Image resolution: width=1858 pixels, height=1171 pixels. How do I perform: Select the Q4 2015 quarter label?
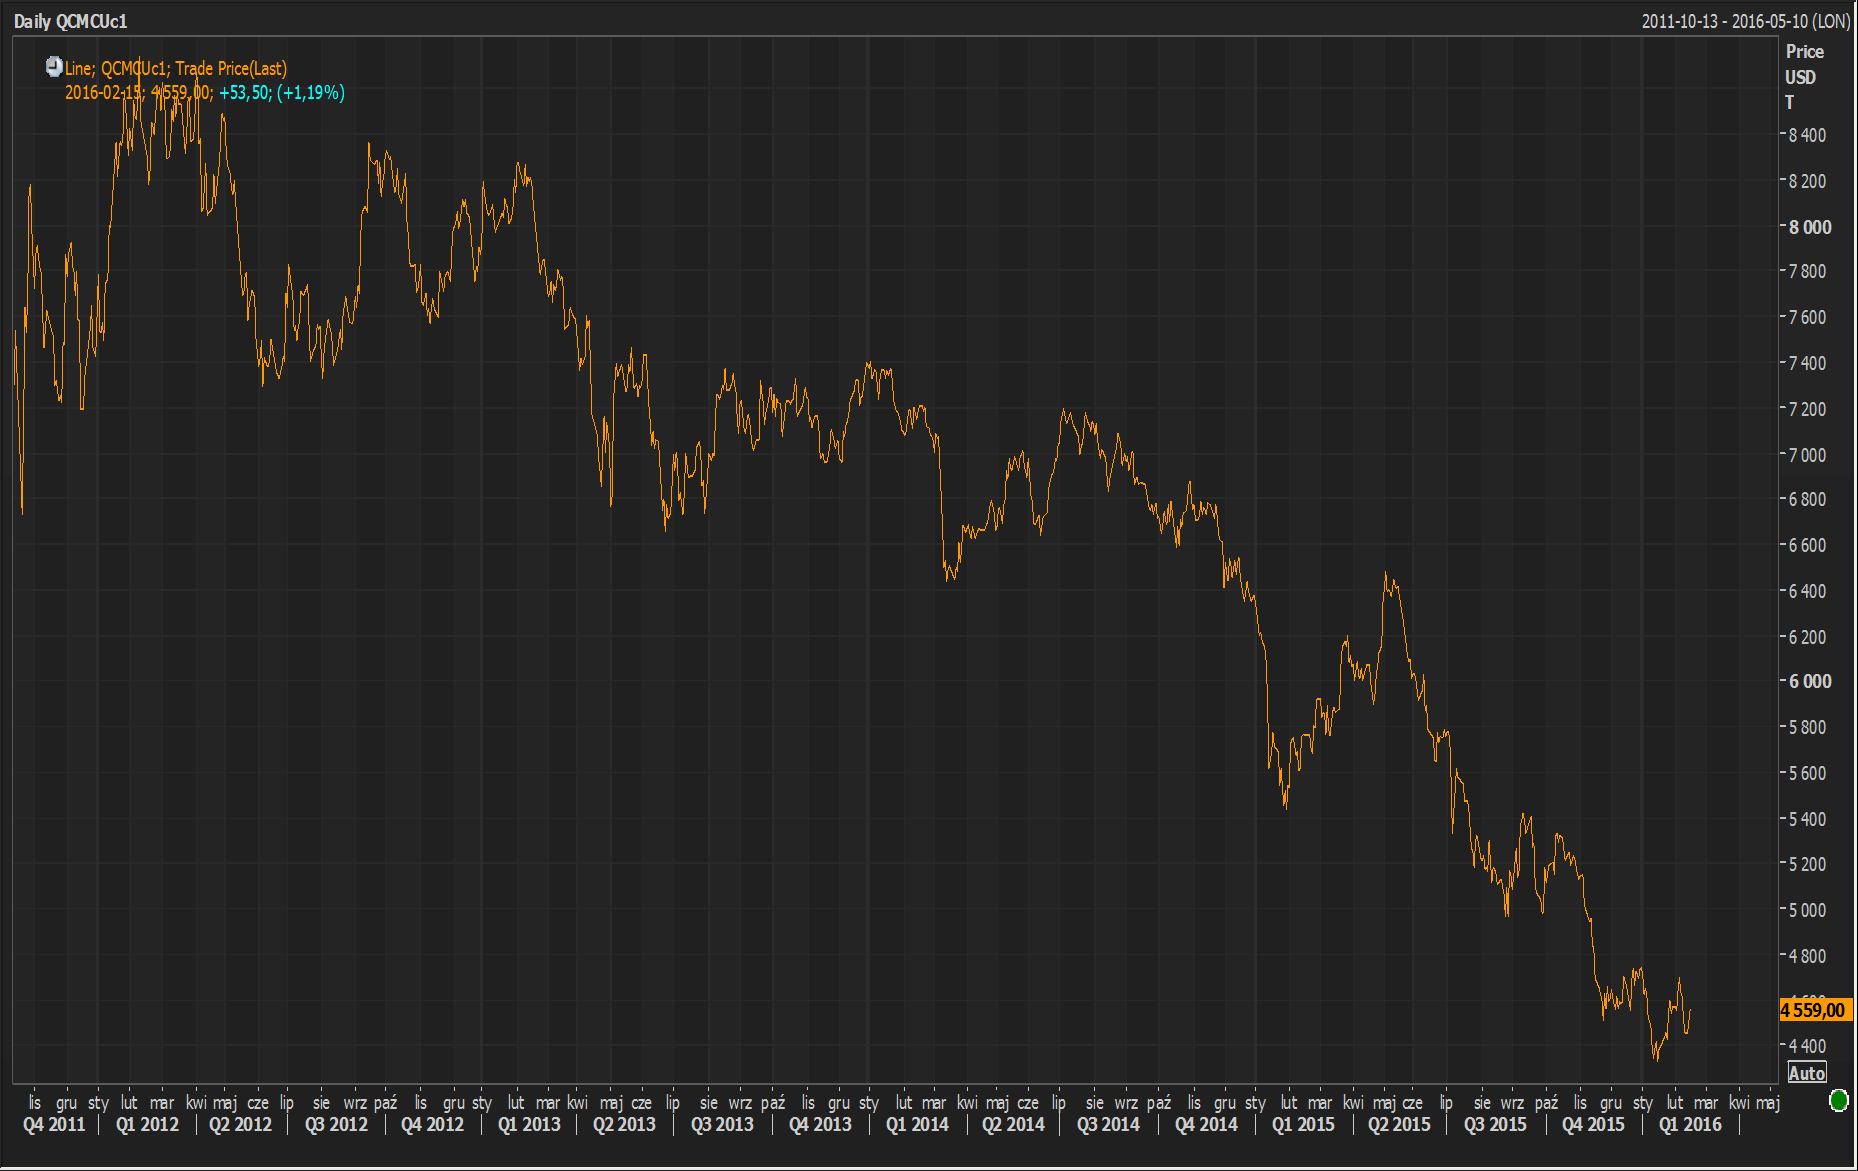point(1593,1124)
